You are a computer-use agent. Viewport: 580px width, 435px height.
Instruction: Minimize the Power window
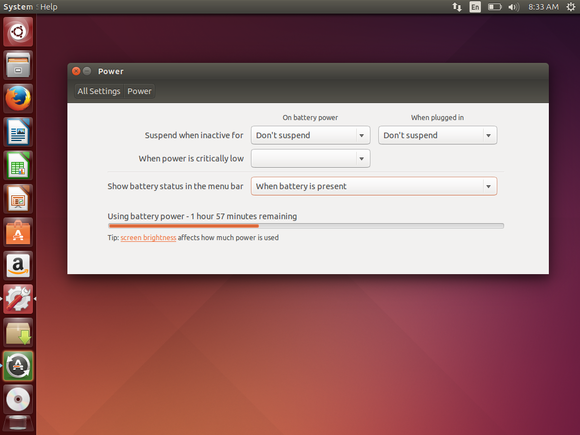coord(87,71)
